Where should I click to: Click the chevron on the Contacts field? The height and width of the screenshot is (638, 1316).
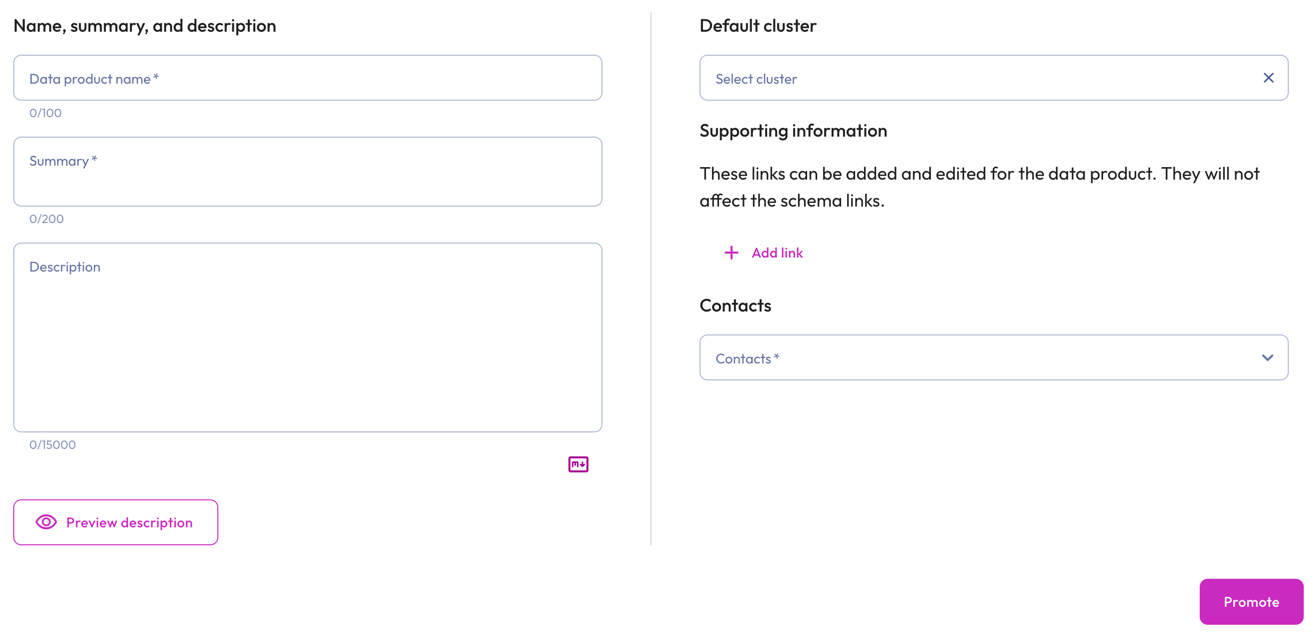pos(1267,357)
